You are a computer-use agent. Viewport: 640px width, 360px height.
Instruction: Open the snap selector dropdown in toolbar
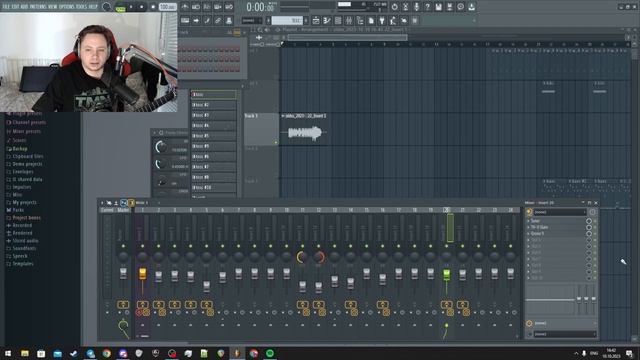click(x=251, y=20)
